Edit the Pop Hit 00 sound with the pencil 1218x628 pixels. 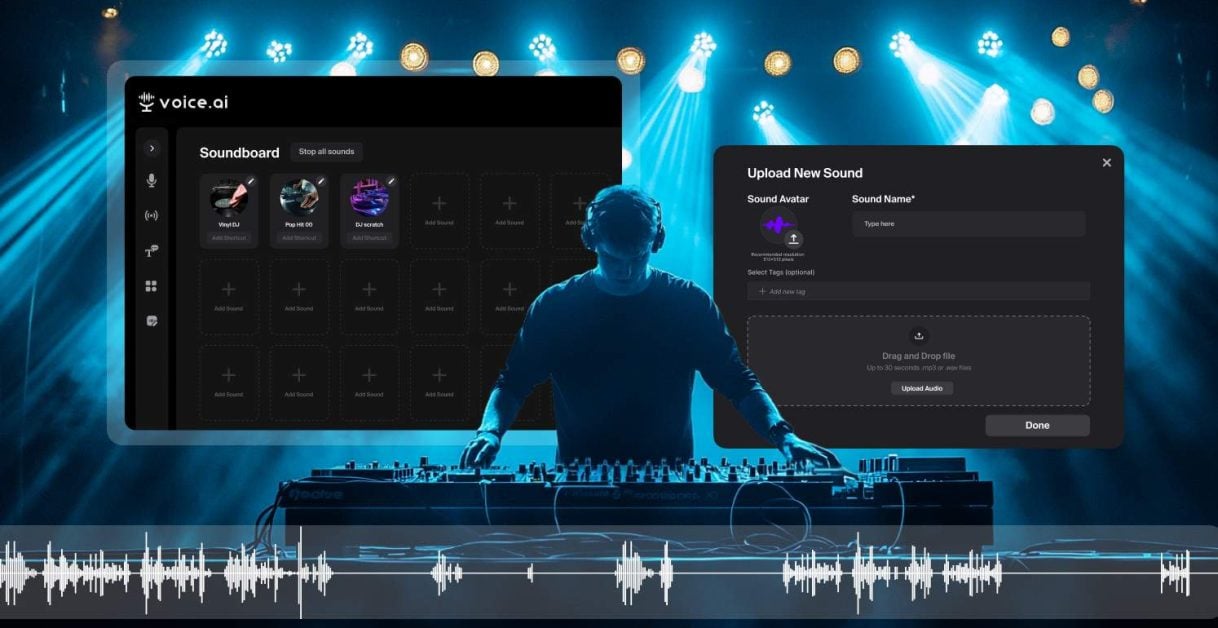pos(321,180)
